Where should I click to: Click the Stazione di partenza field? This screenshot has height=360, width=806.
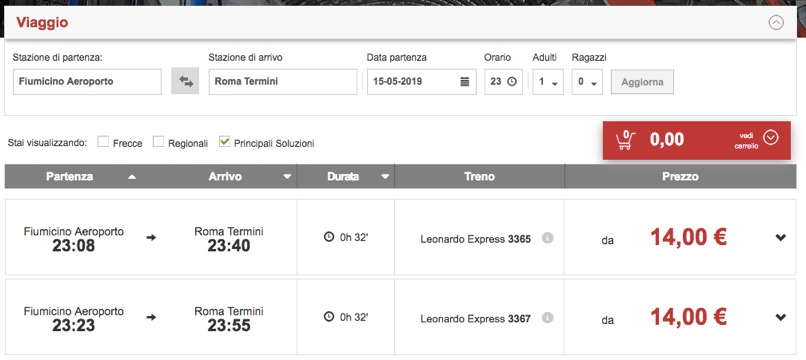tap(87, 82)
